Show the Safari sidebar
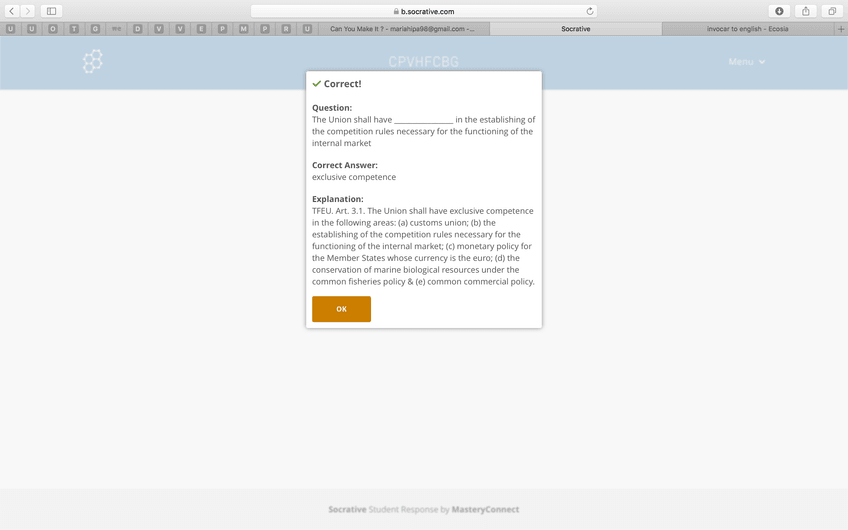 pos(51,11)
